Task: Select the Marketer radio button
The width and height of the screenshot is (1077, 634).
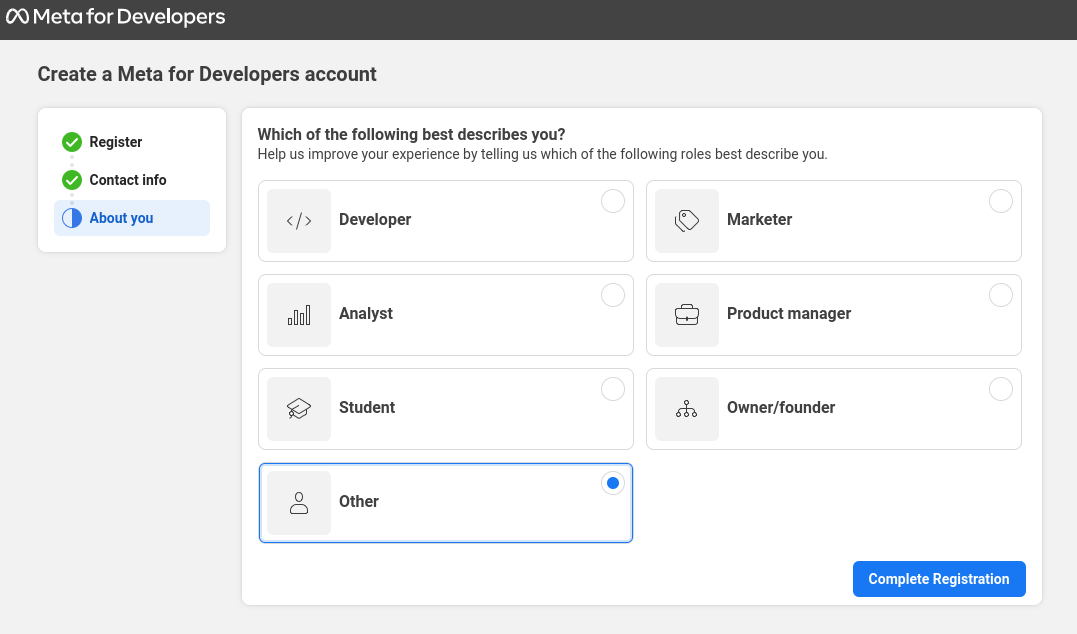Action: 1001,202
